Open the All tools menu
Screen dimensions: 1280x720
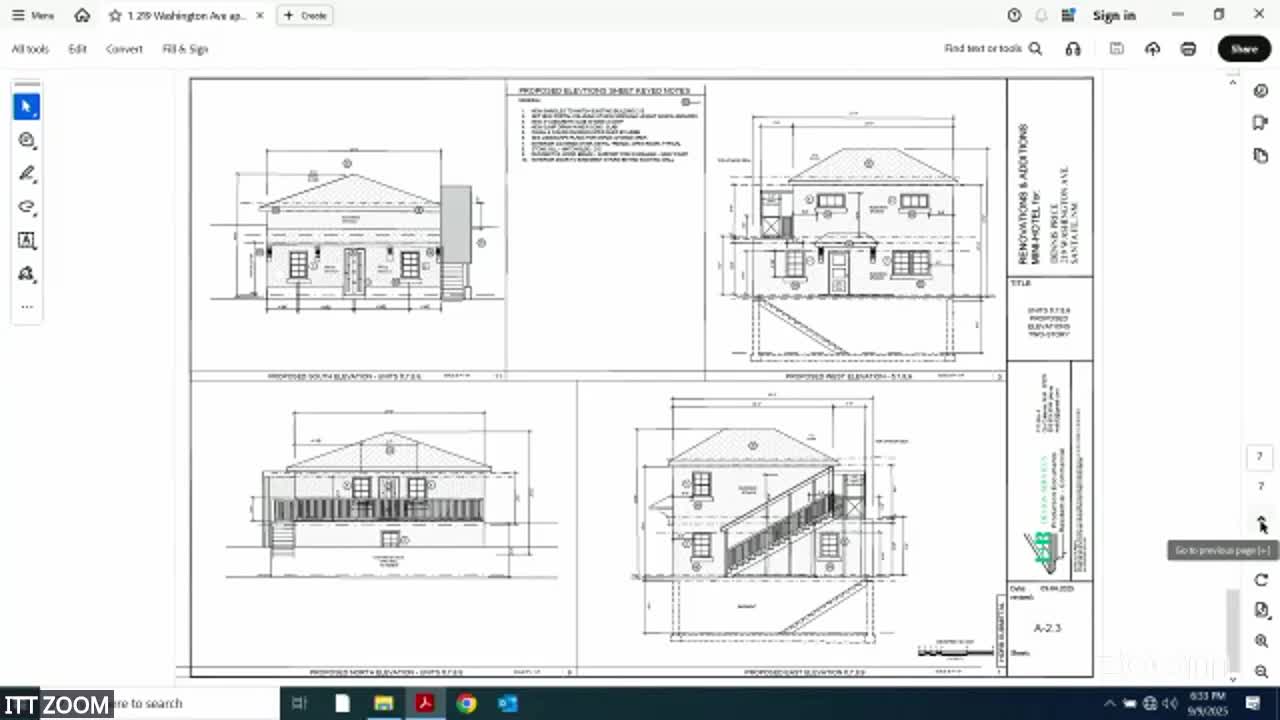[30, 49]
